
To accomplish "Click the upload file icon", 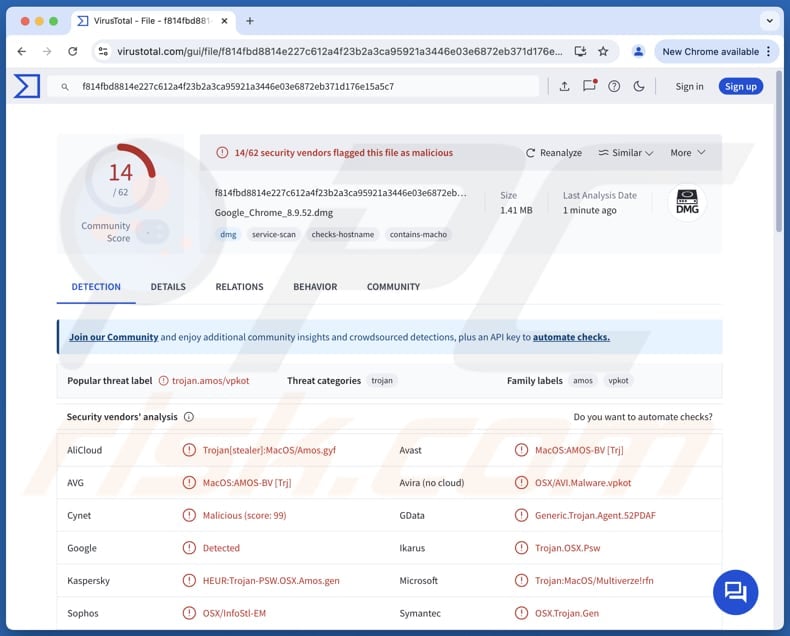I will tap(564, 86).
